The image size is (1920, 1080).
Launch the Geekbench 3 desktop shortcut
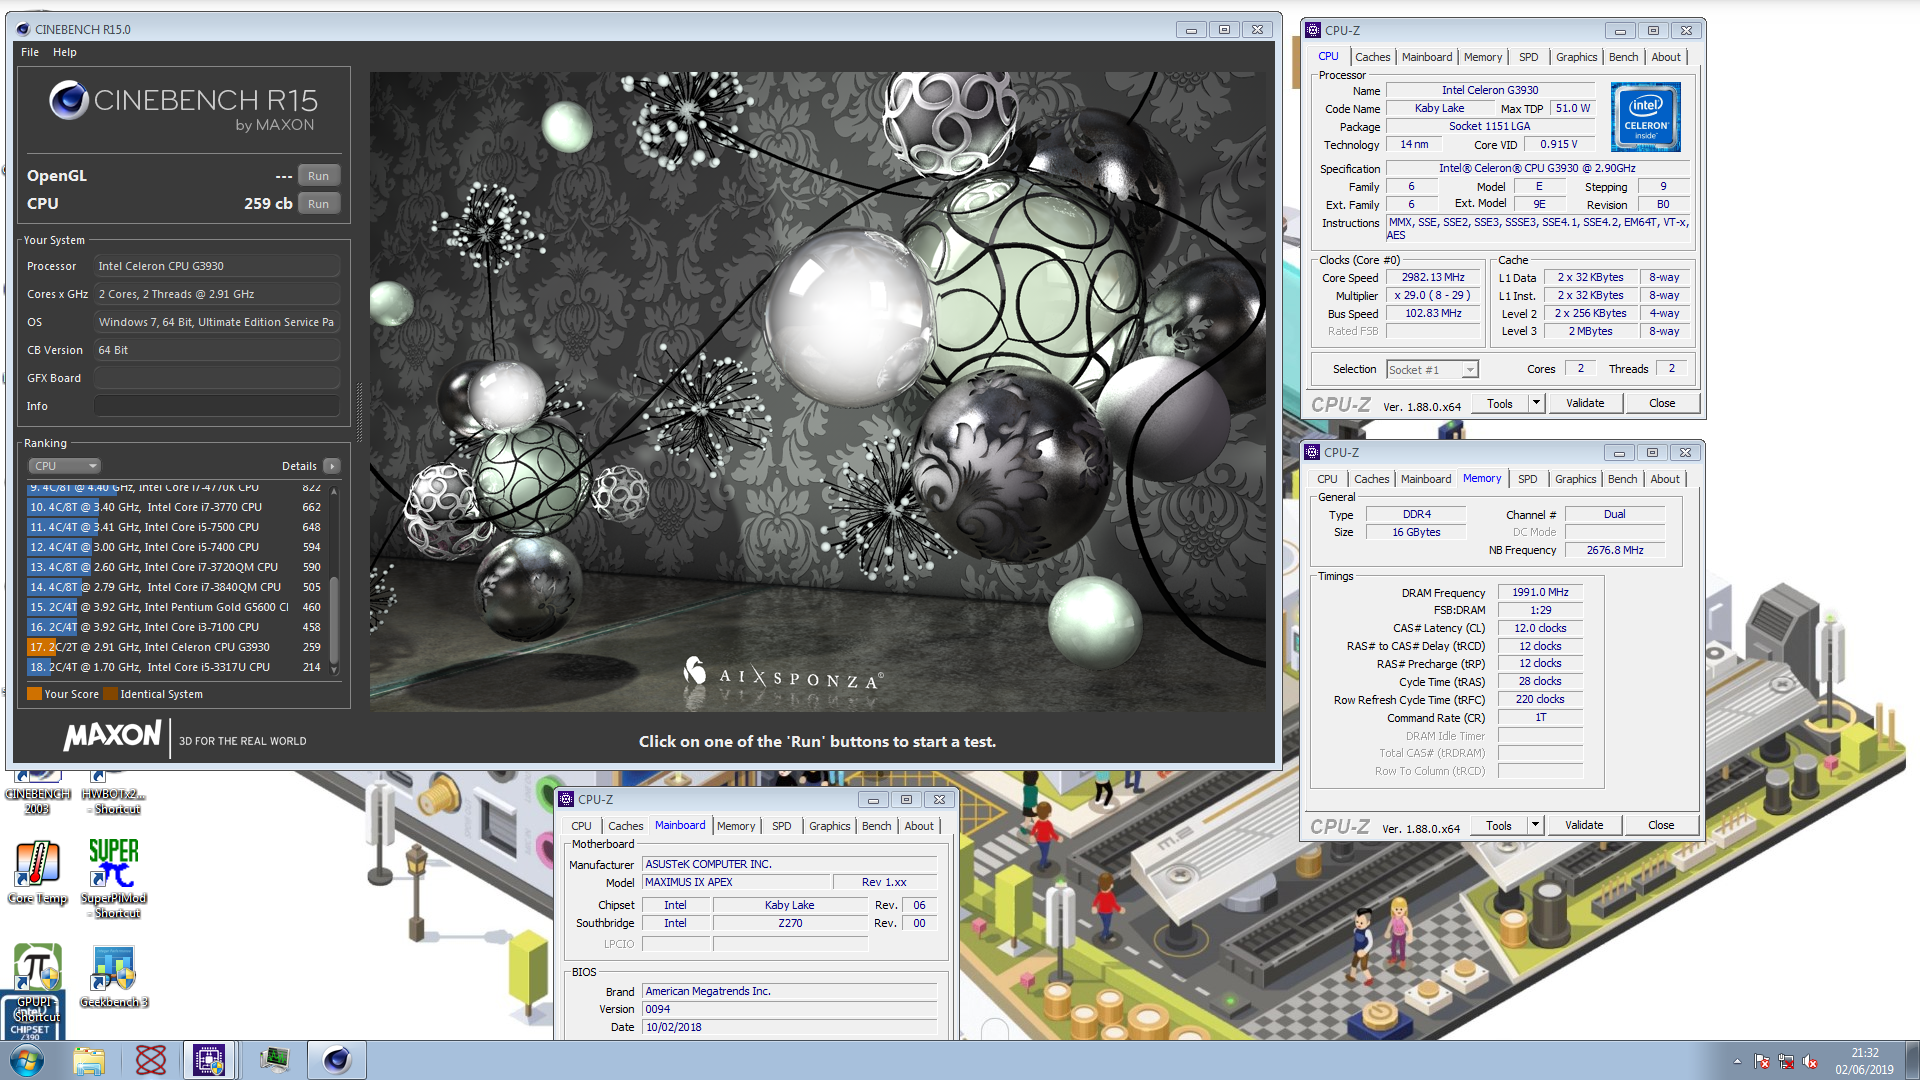pyautogui.click(x=114, y=976)
